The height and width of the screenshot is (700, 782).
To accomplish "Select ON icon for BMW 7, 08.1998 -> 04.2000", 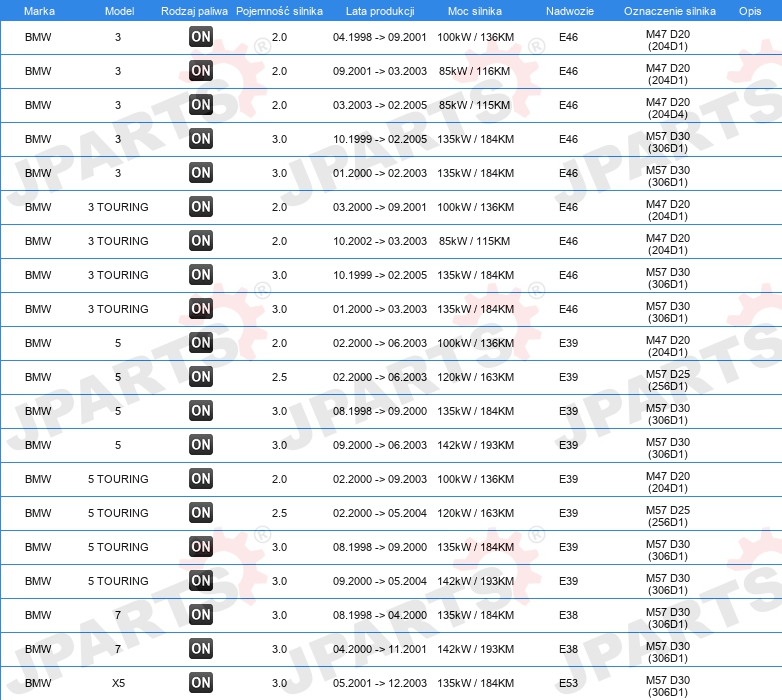I will [201, 615].
